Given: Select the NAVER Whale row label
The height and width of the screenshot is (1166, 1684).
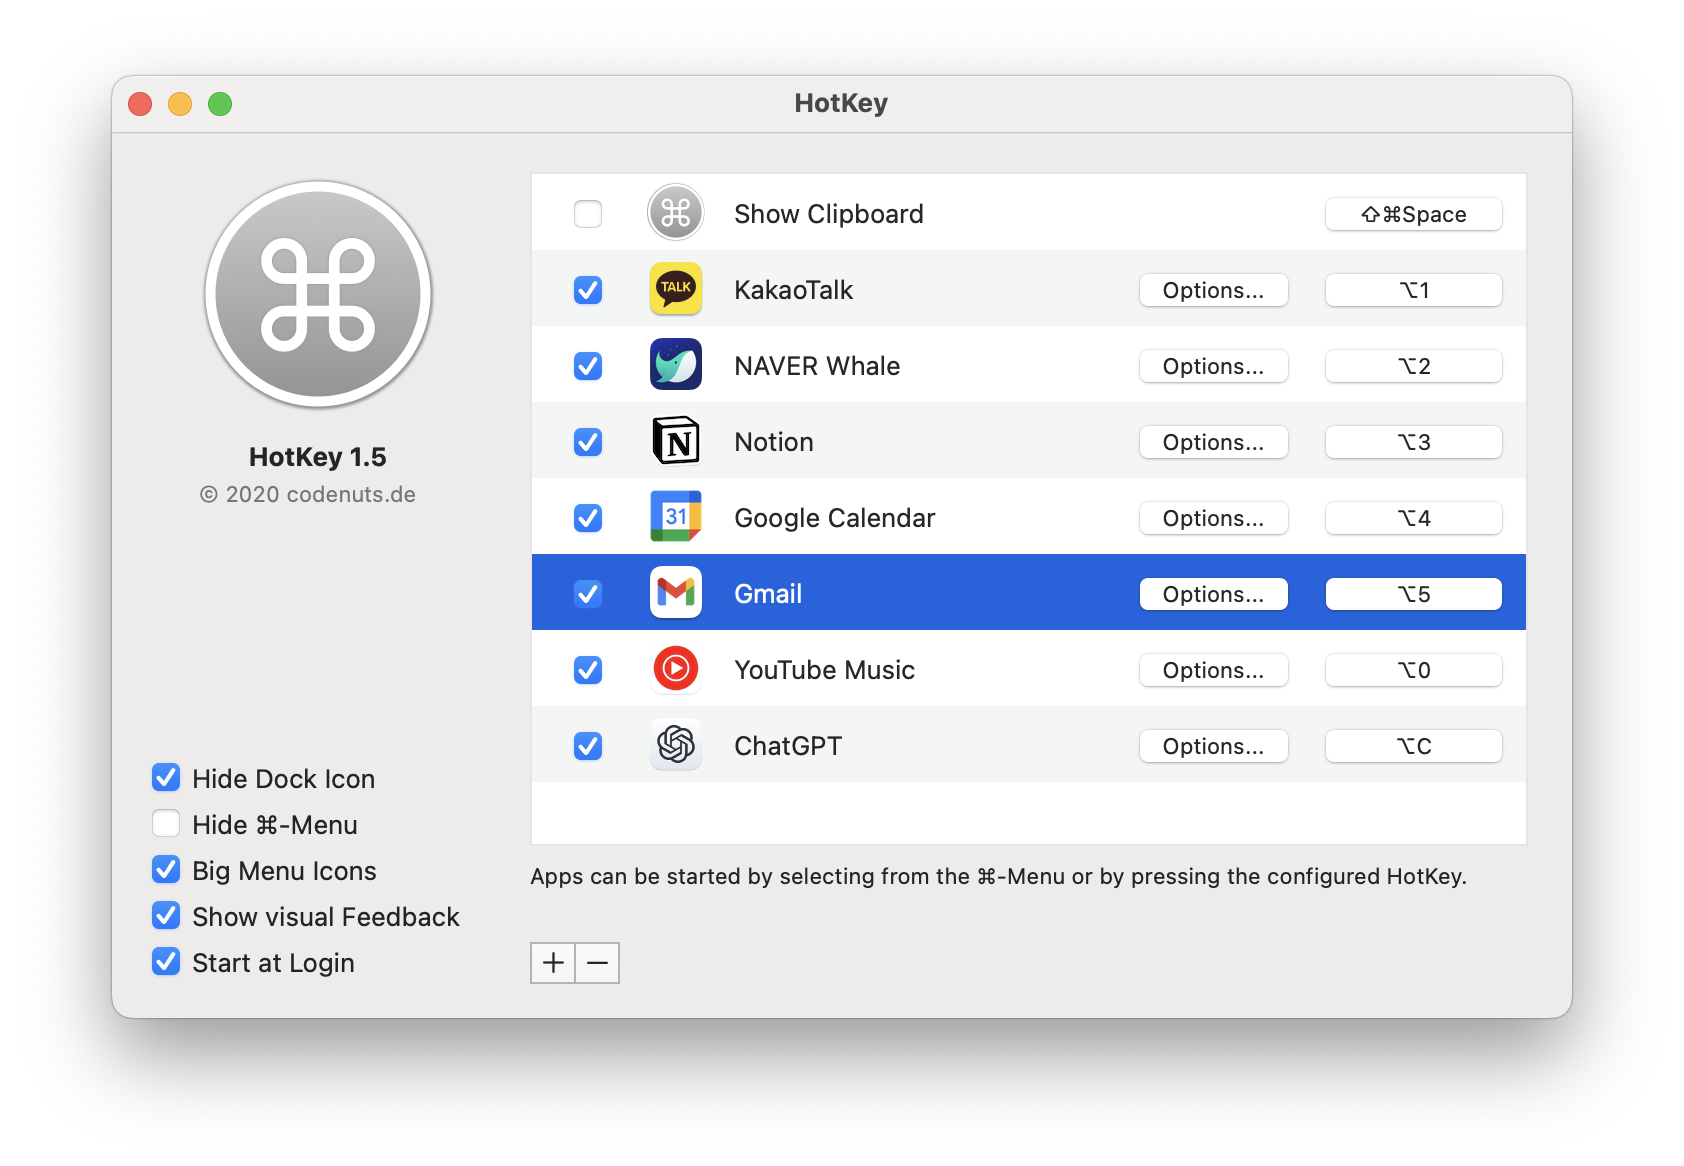Looking at the screenshot, I should pos(817,366).
